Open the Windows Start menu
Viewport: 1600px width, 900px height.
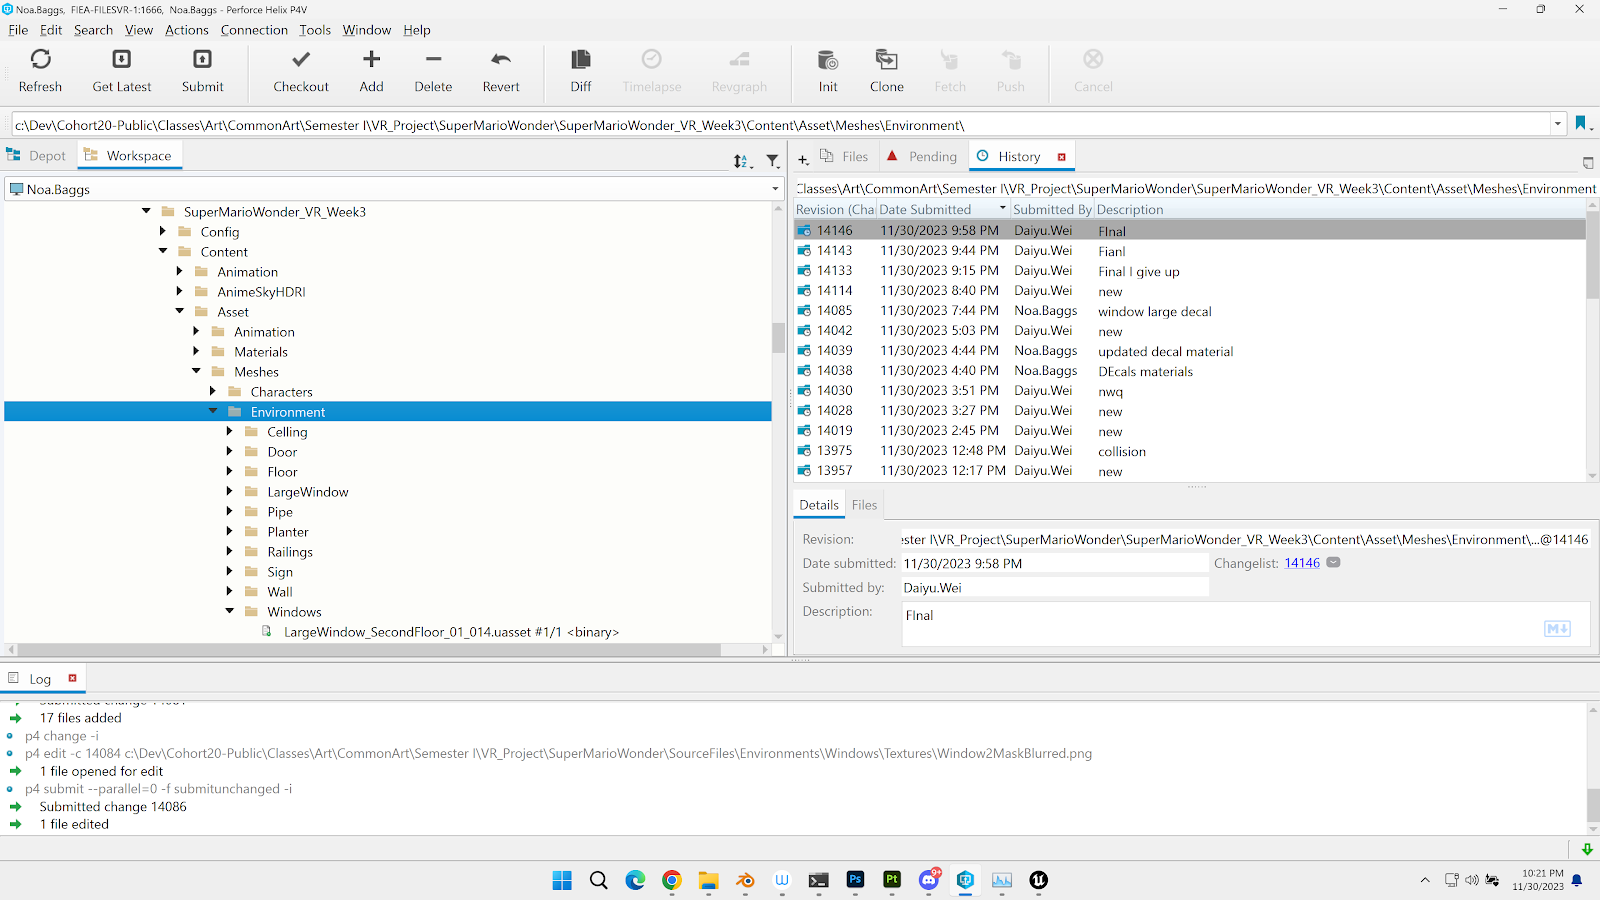(562, 880)
